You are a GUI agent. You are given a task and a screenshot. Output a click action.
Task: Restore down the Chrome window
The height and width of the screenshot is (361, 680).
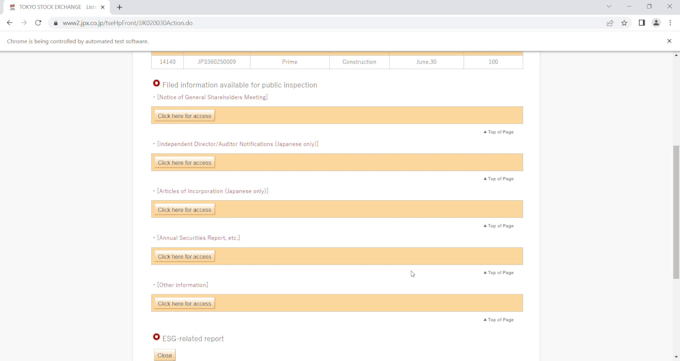pos(649,7)
